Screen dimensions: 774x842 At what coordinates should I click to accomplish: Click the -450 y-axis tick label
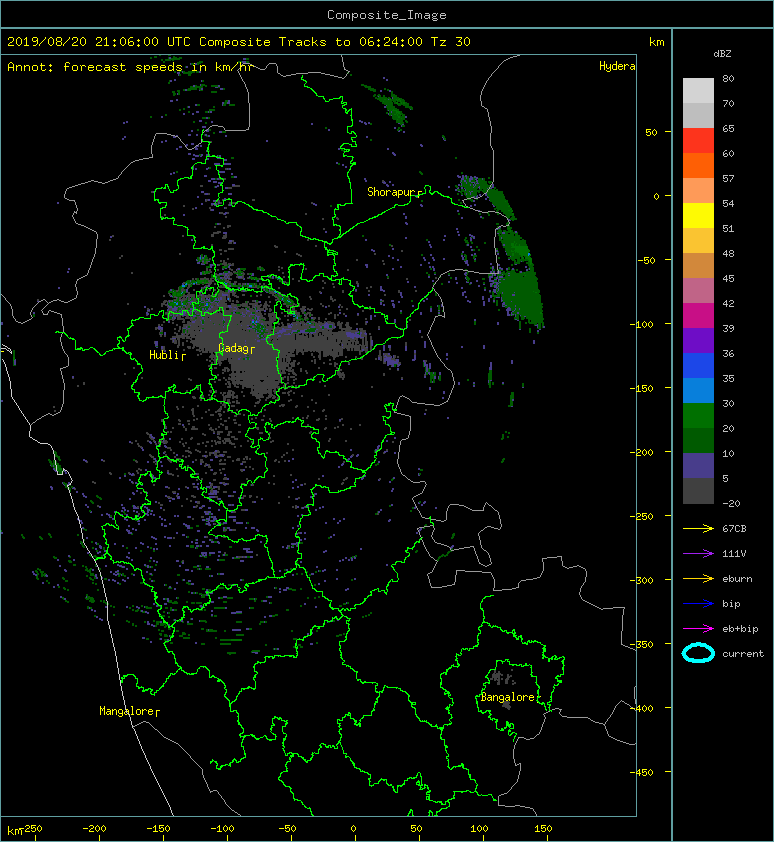pos(642,772)
